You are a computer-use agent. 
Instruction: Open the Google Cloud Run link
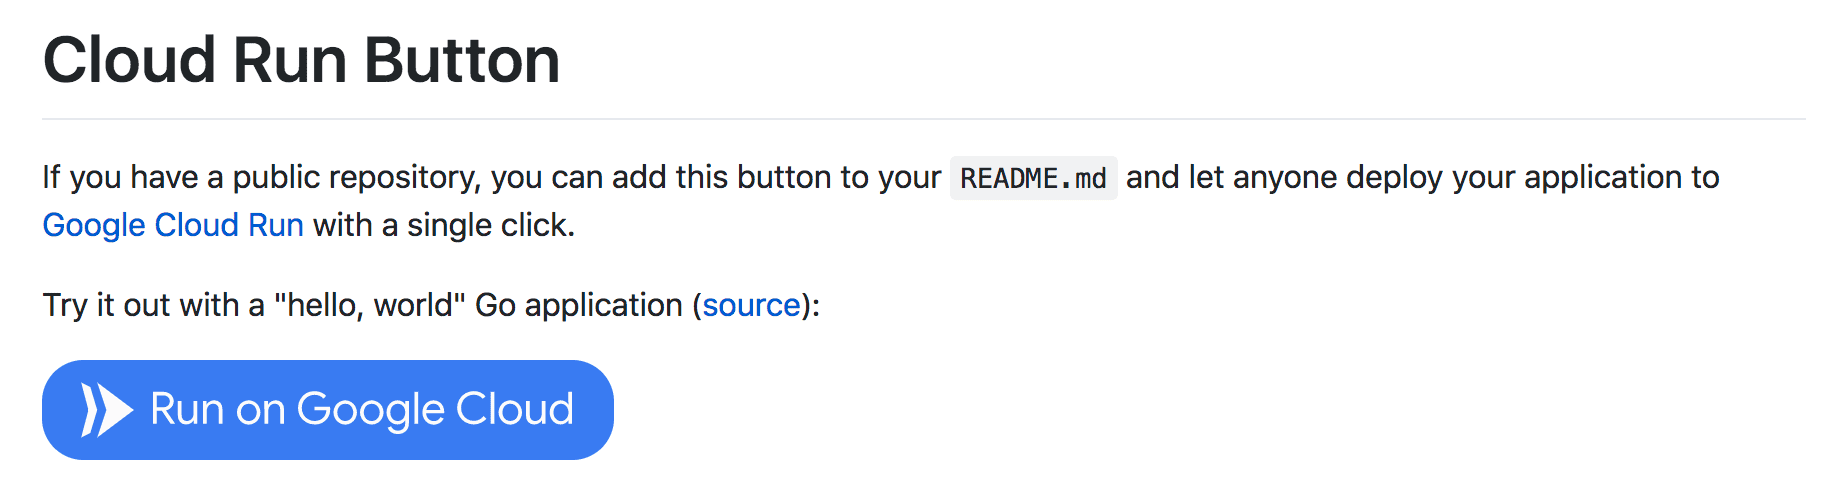[173, 225]
